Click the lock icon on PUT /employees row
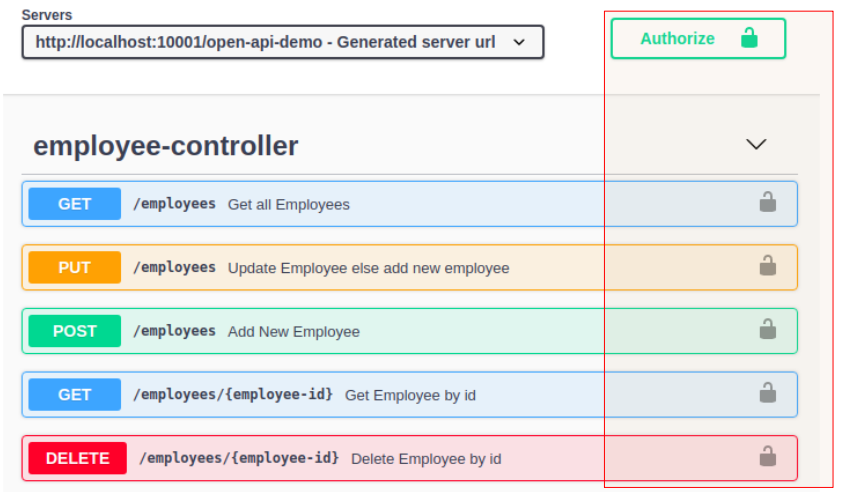843x492 pixels. tap(767, 266)
